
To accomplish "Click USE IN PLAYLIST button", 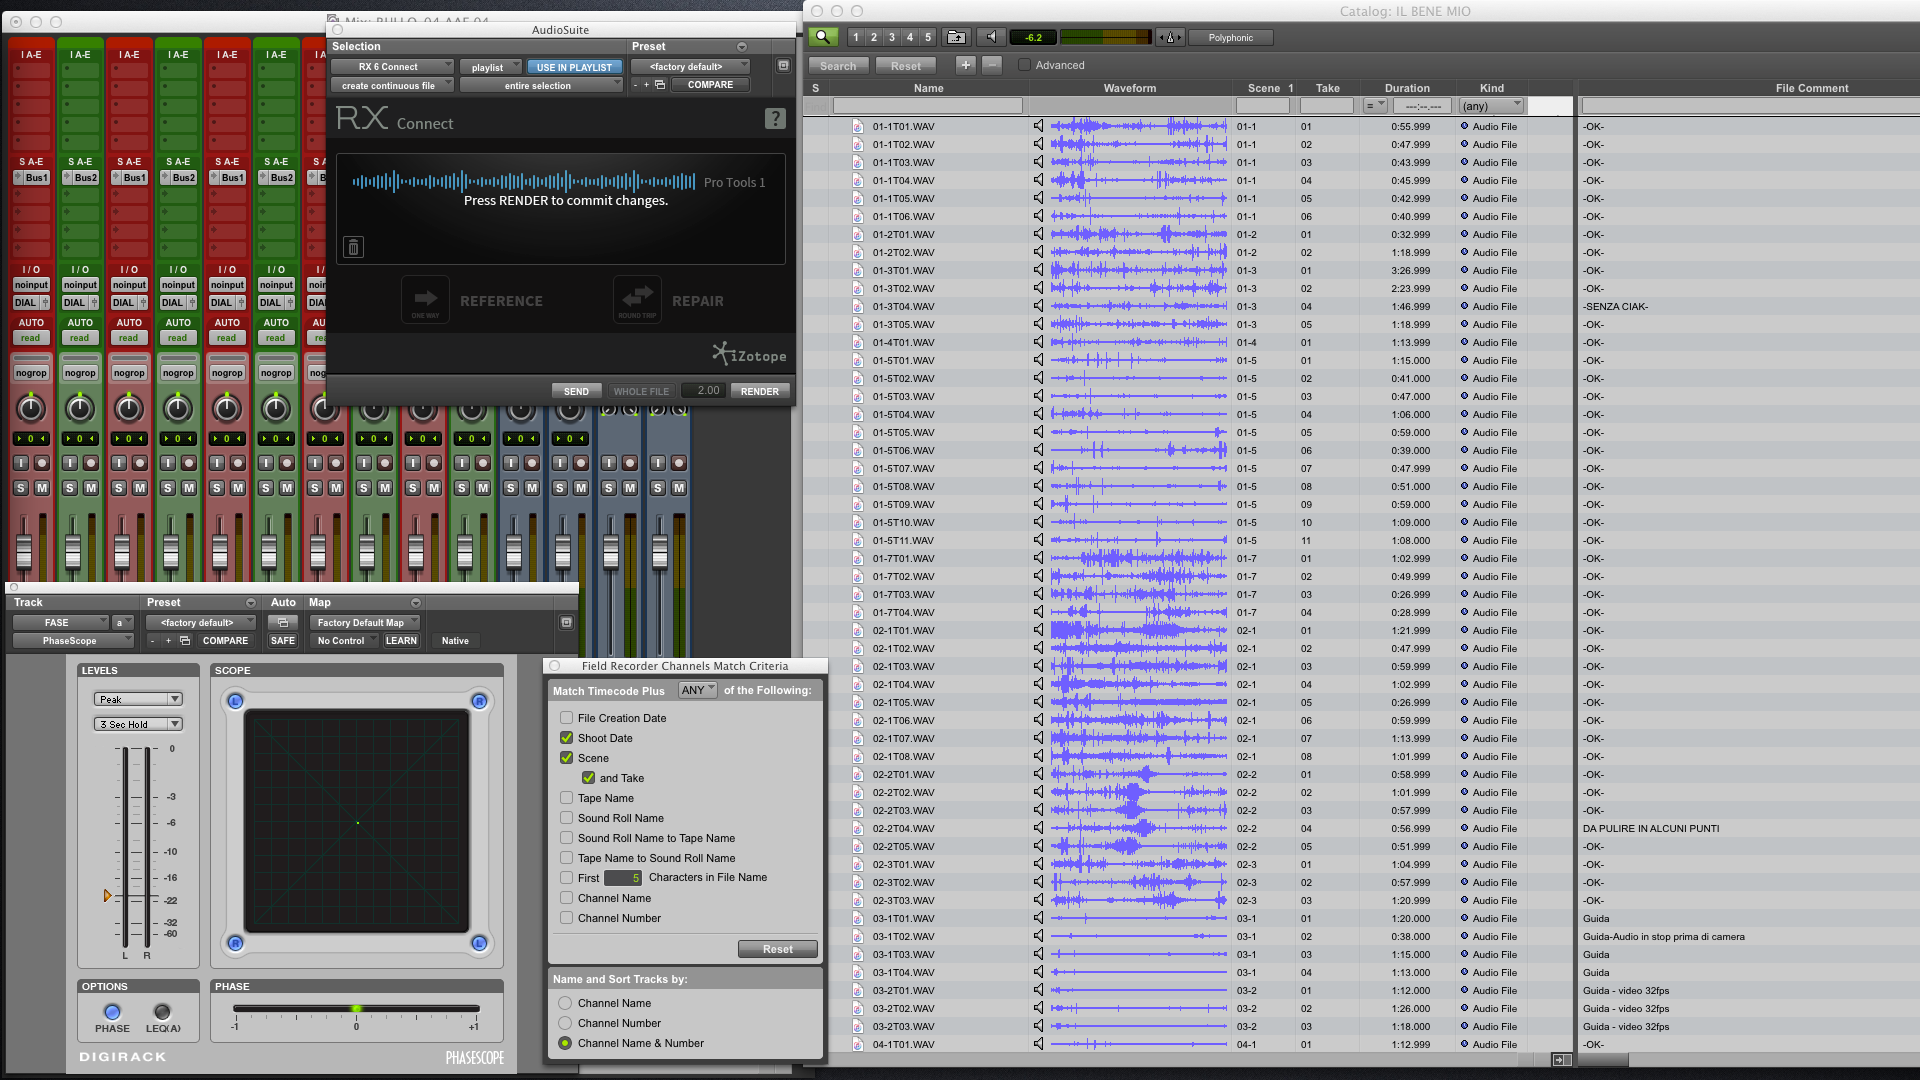I will tap(574, 67).
